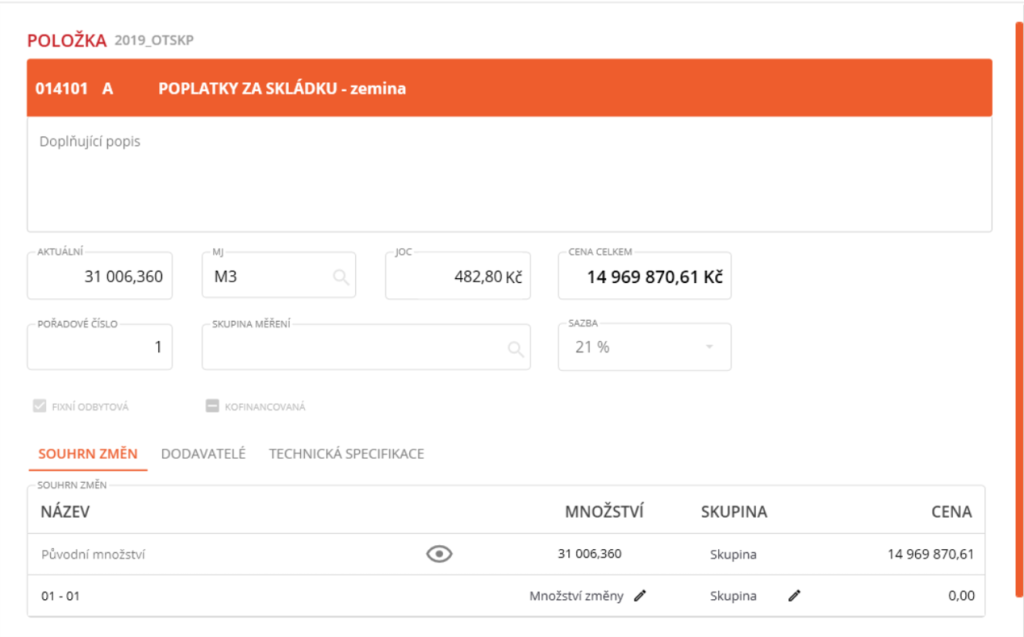Toggle the Kofinancovaná checkbox

212,406
